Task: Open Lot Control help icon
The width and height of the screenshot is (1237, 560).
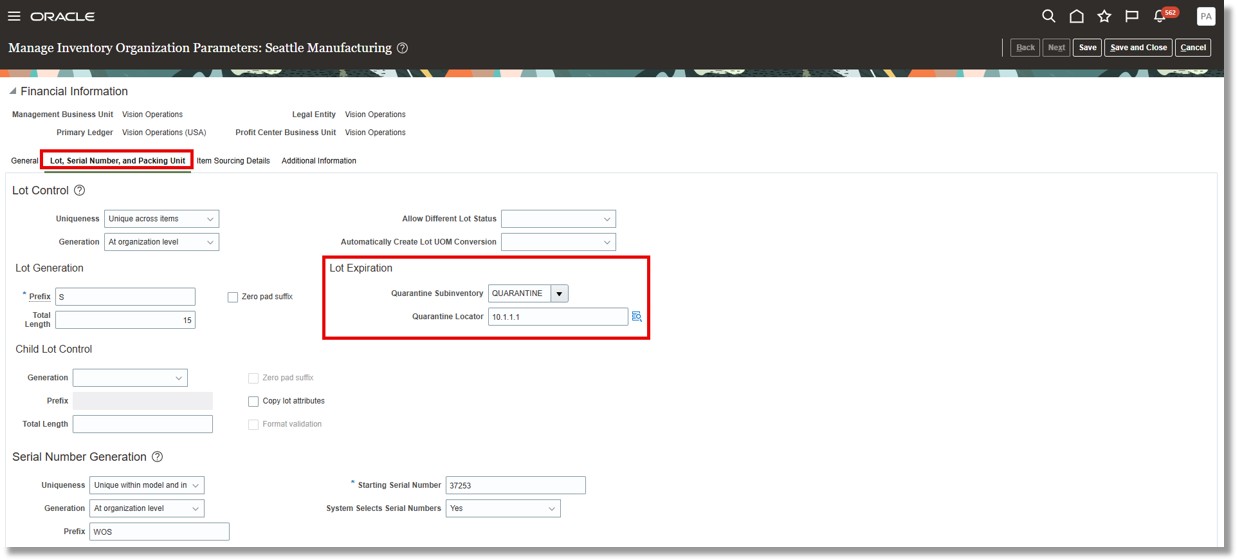Action: coord(80,190)
